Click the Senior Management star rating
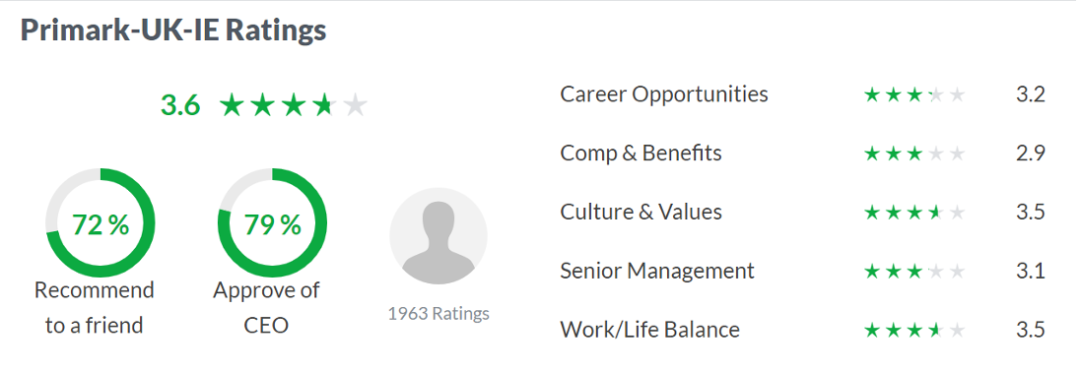Viewport: 1080px width, 372px height. click(x=915, y=271)
